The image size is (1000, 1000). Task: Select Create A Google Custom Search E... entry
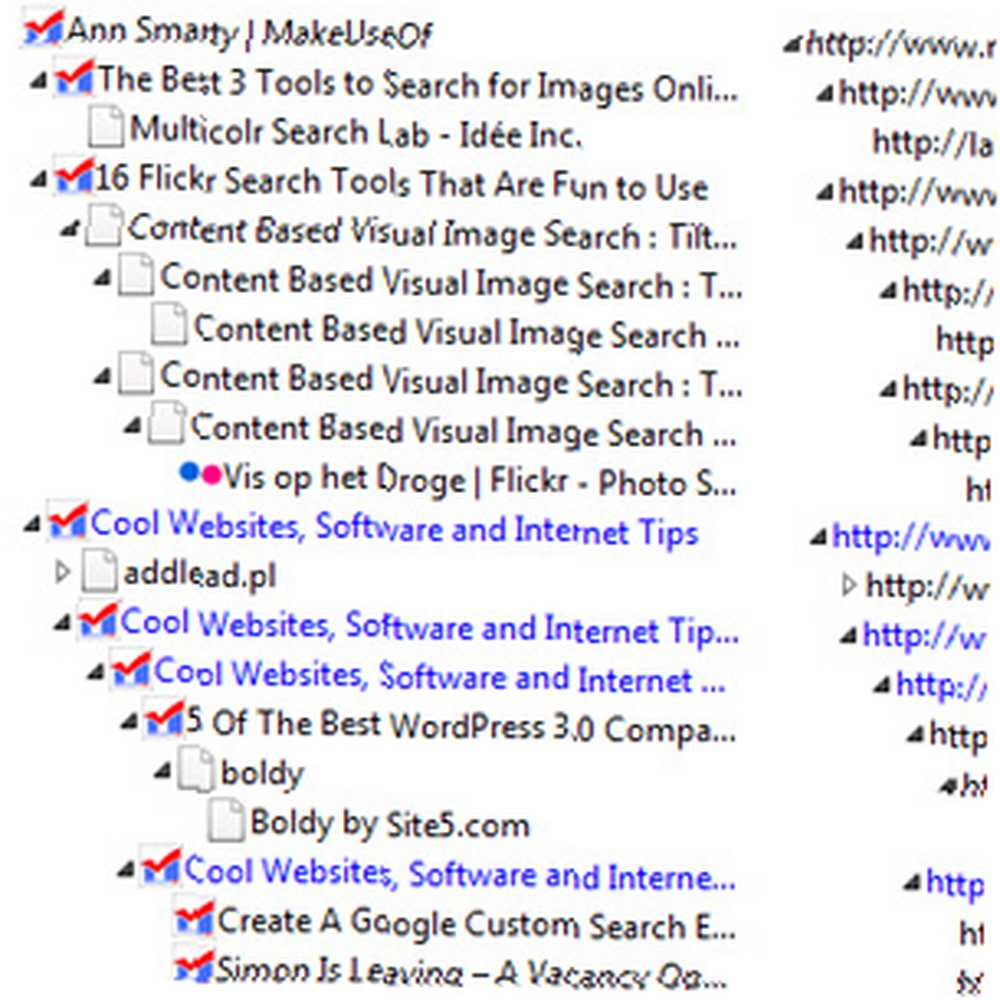476,923
